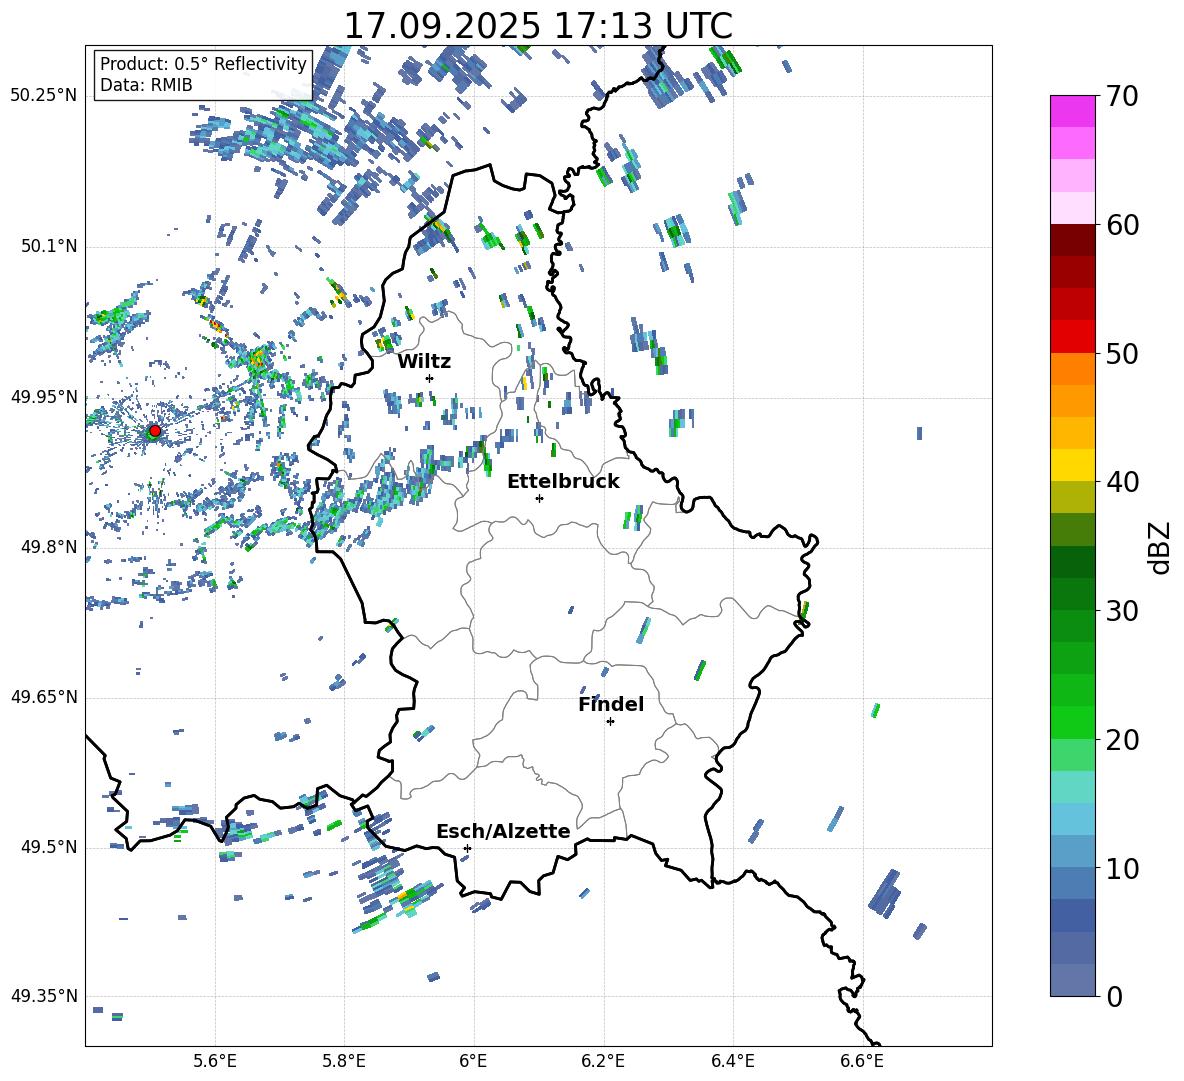Click the colorbar tick label 70

pyautogui.click(x=1122, y=96)
